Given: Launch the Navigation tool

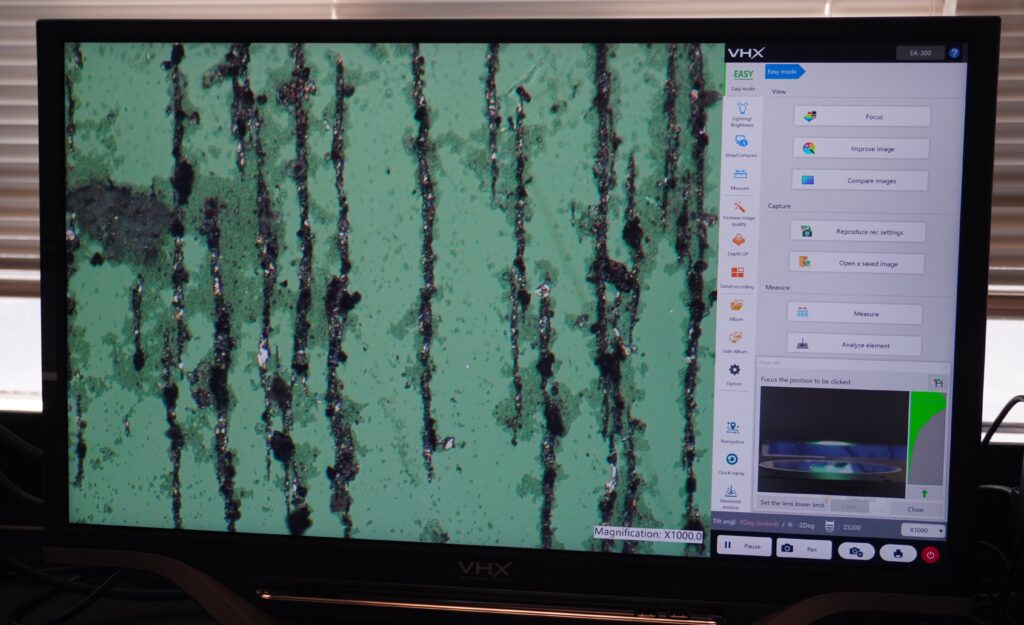Looking at the screenshot, I should point(732,430).
